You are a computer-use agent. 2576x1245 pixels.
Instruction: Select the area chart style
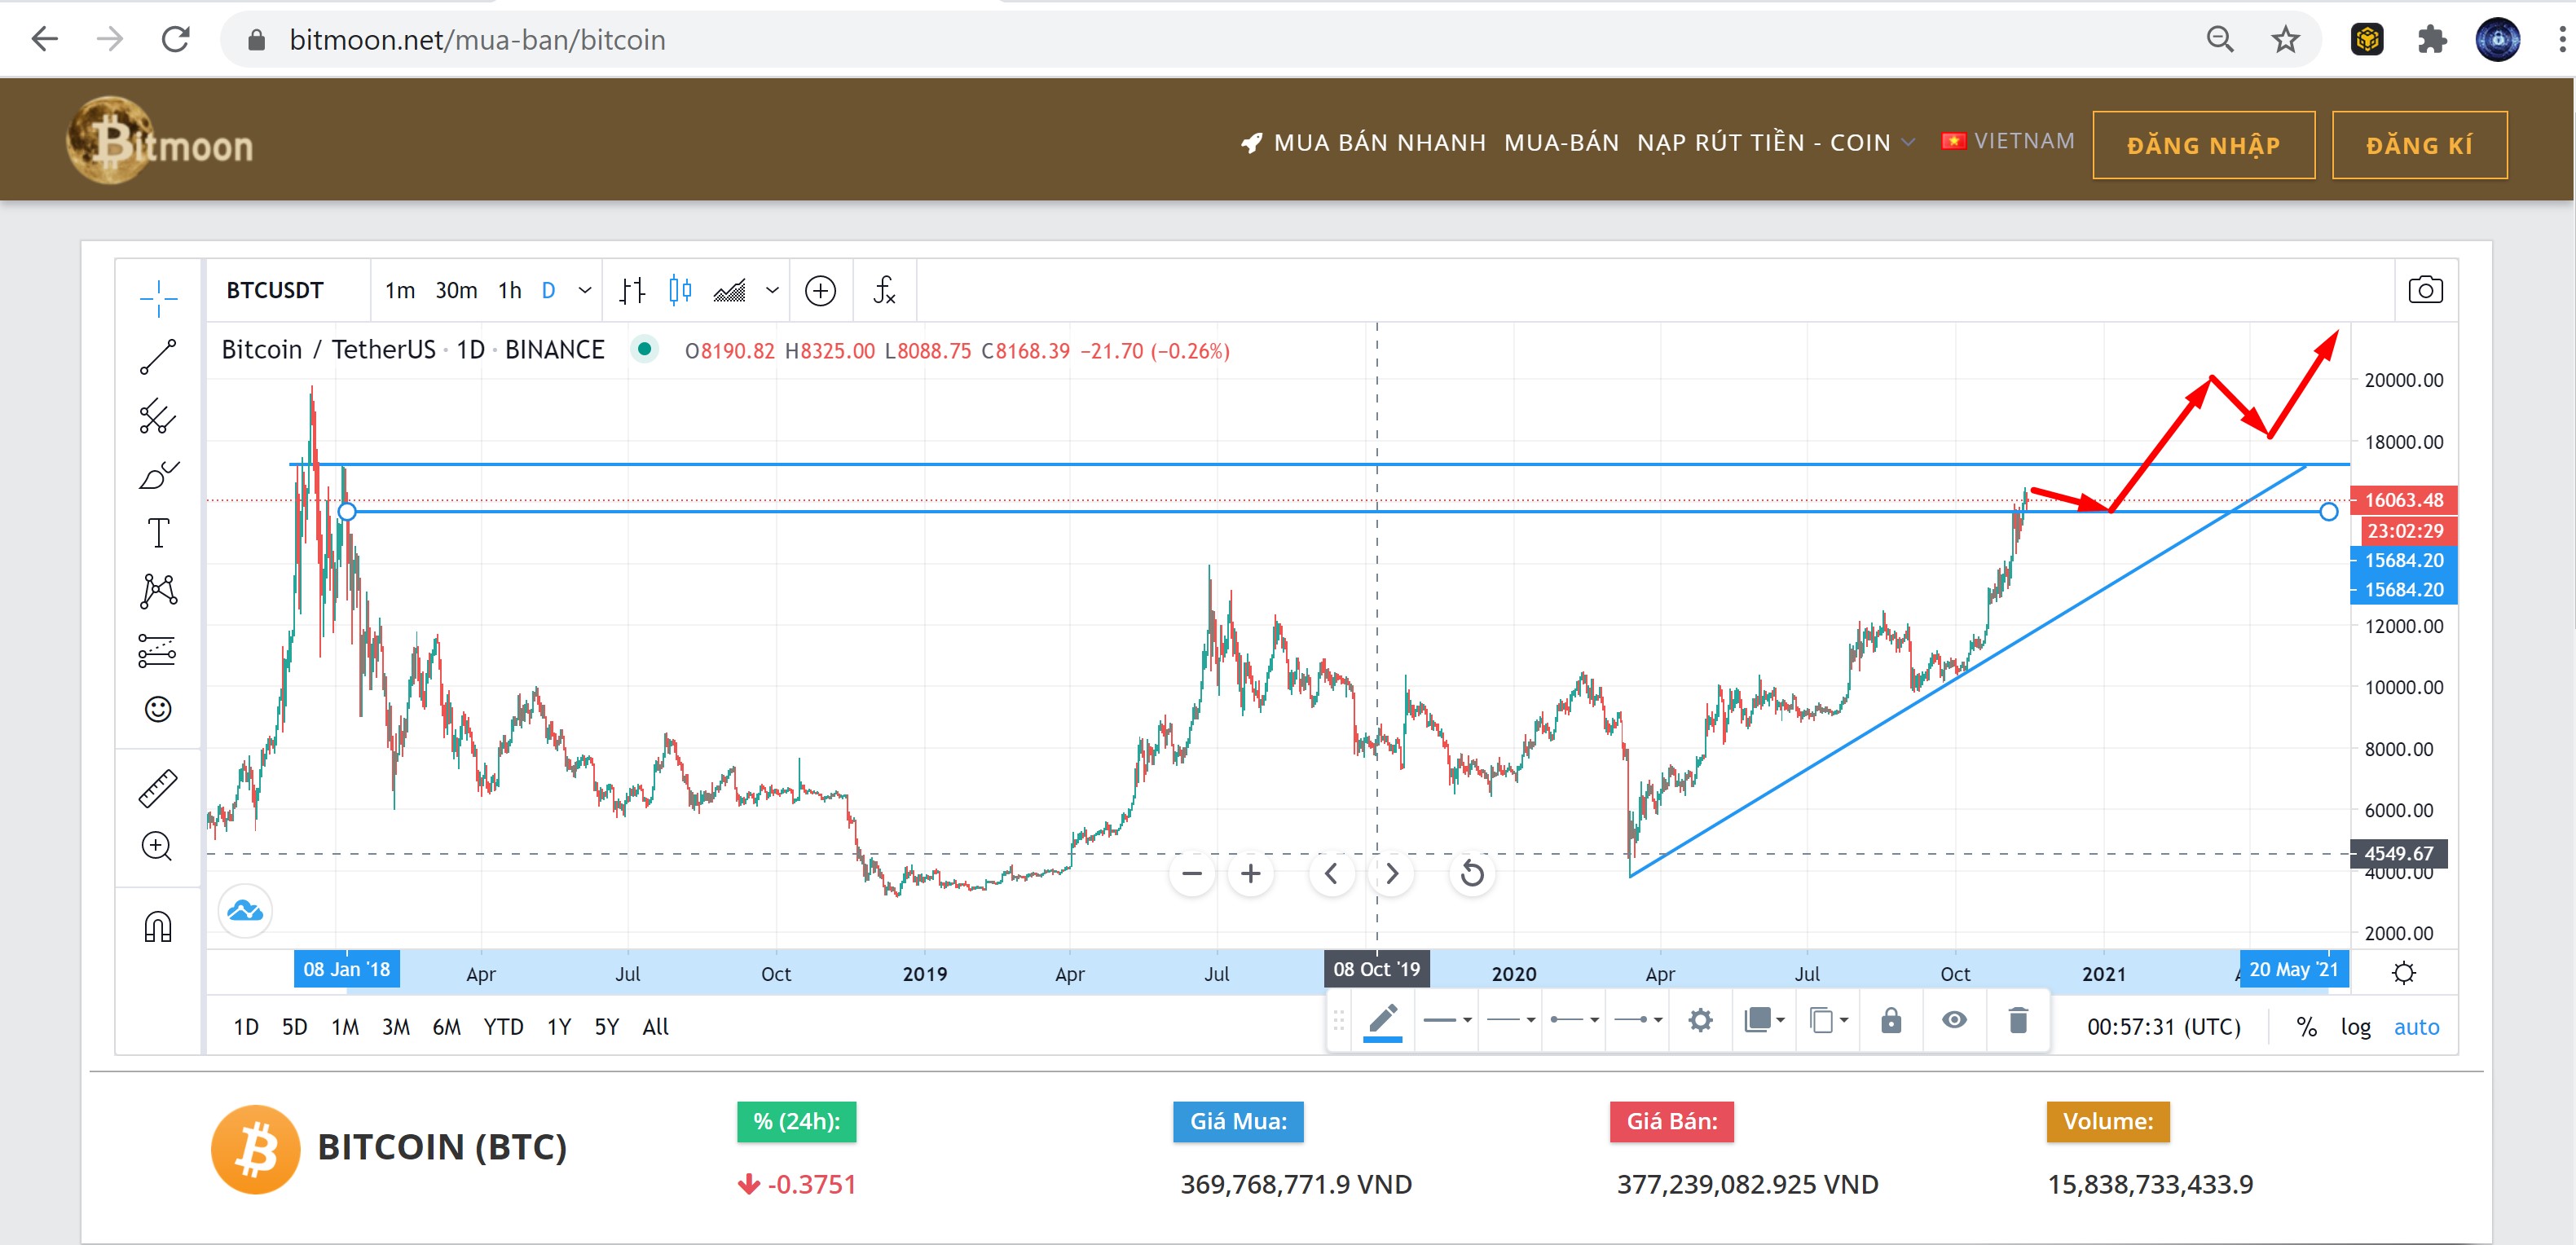tap(730, 290)
